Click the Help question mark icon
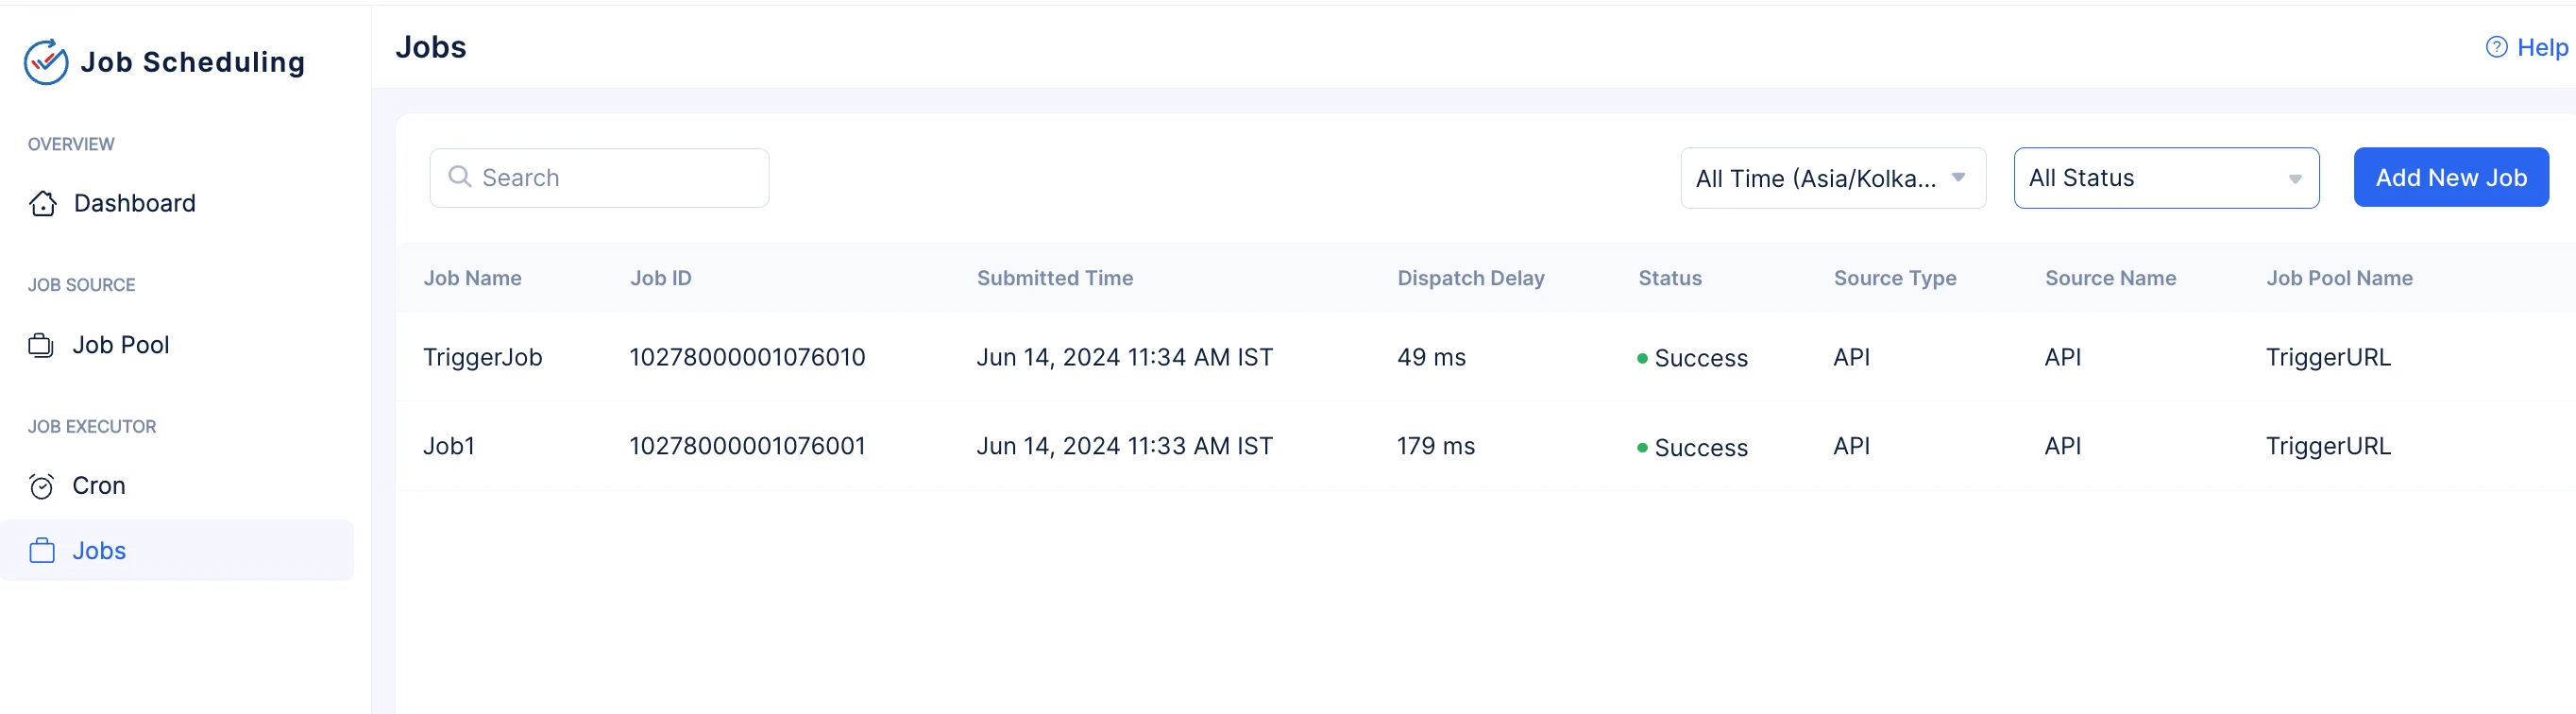Viewport: 2576px width, 714px height. coord(2496,47)
